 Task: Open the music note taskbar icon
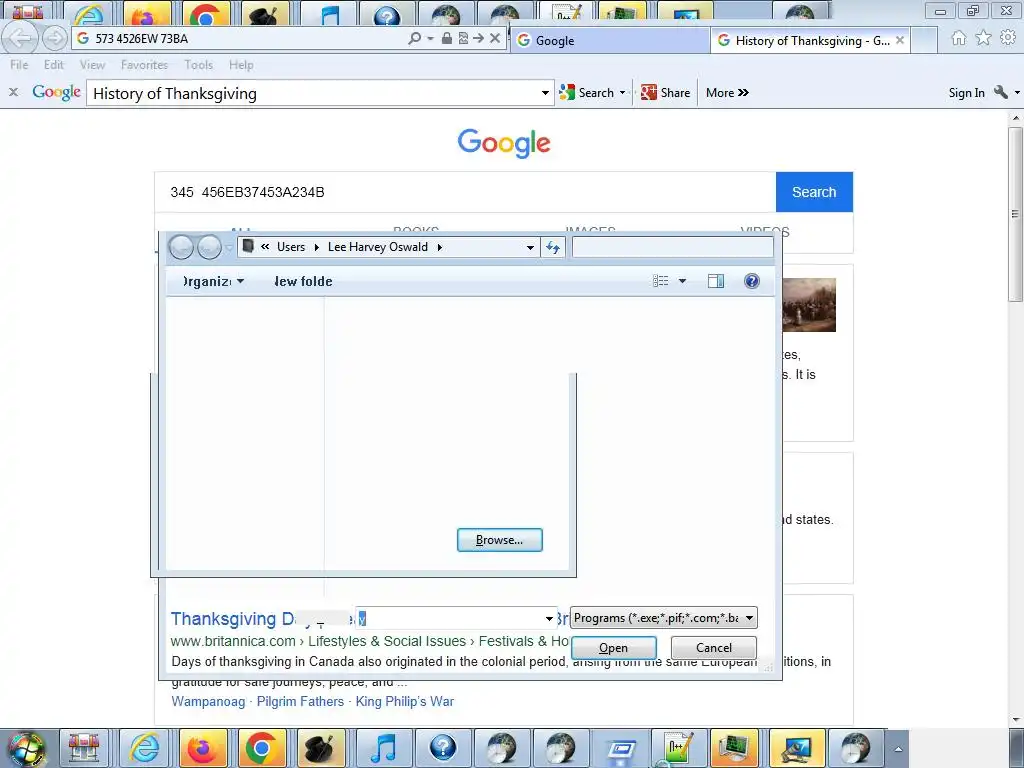384,748
